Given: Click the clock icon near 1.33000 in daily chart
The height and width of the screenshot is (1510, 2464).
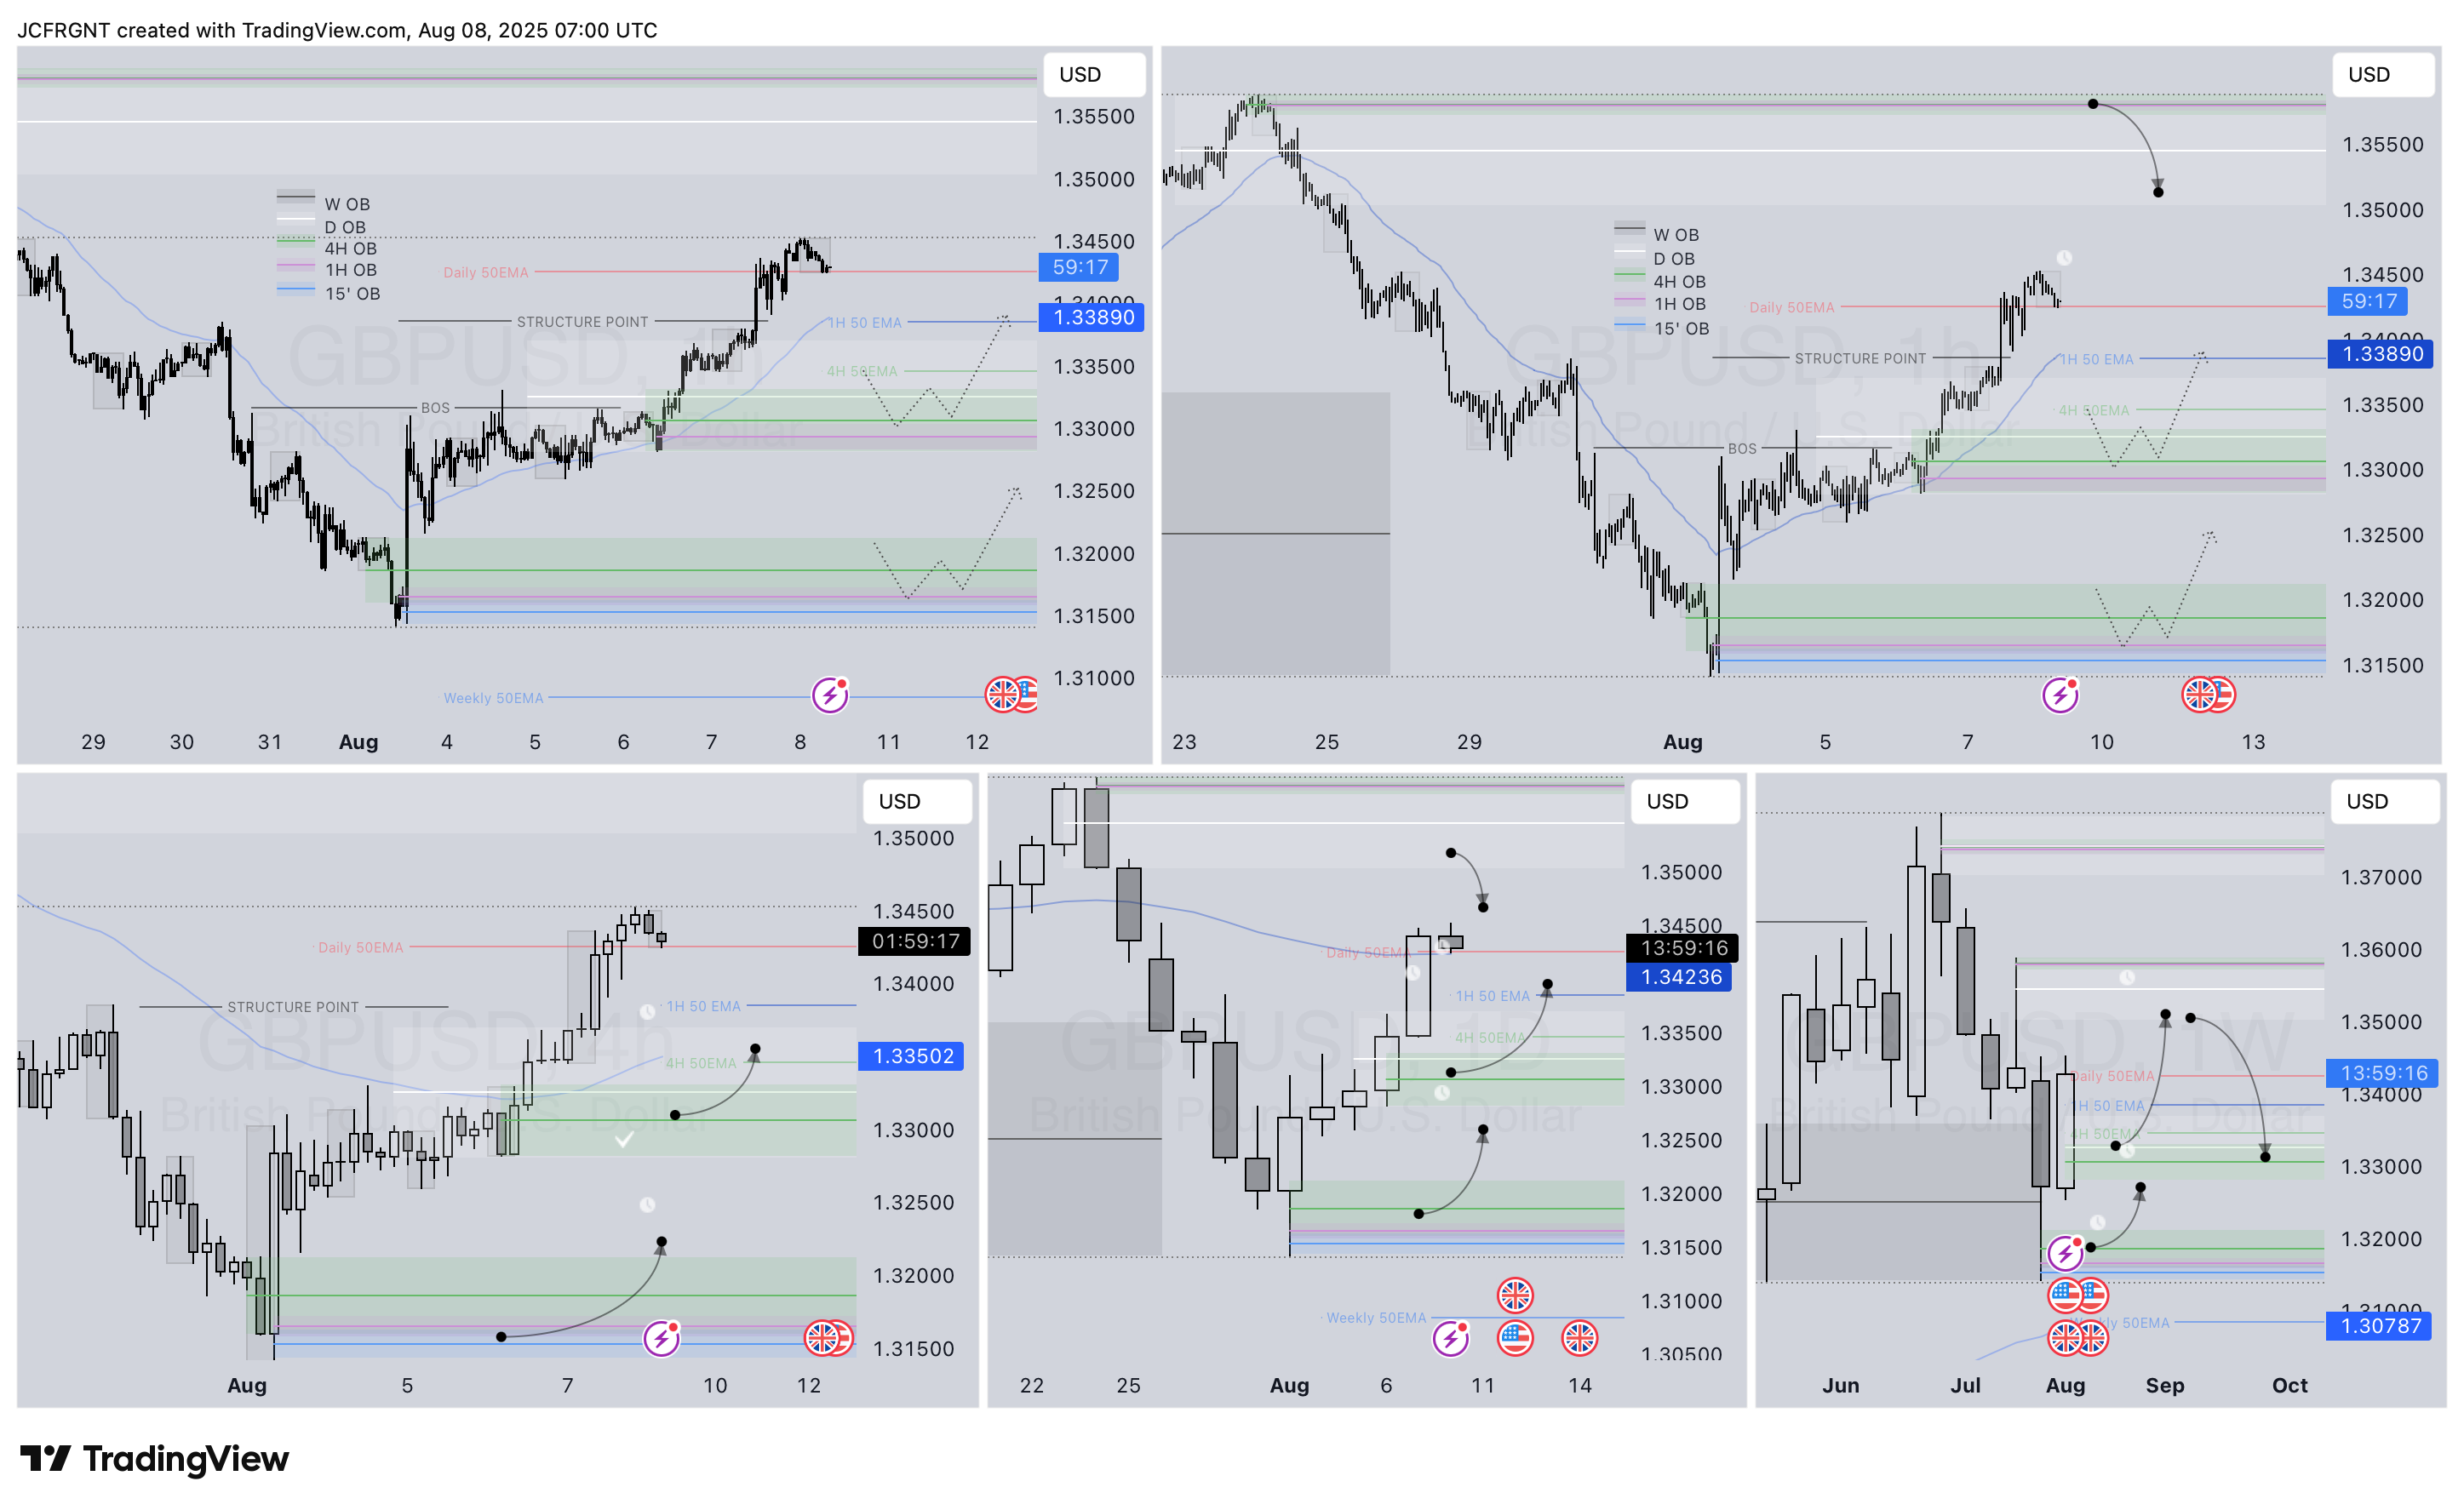Looking at the screenshot, I should 1442,1093.
